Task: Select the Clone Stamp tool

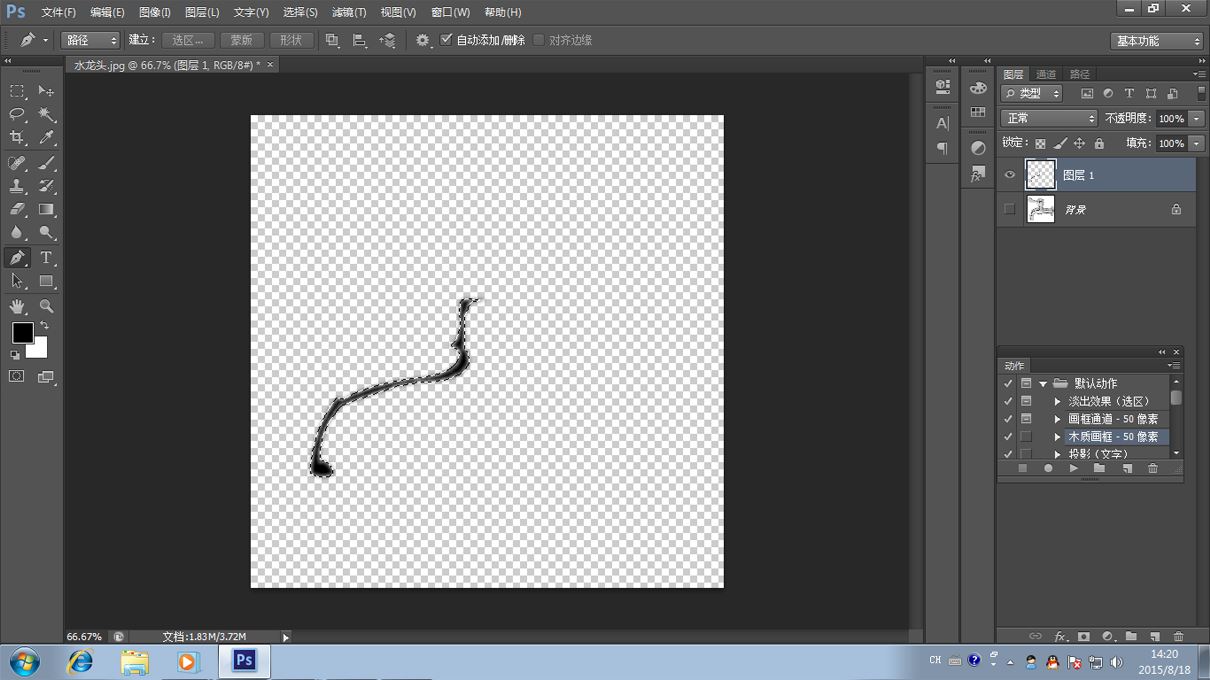Action: click(17, 186)
